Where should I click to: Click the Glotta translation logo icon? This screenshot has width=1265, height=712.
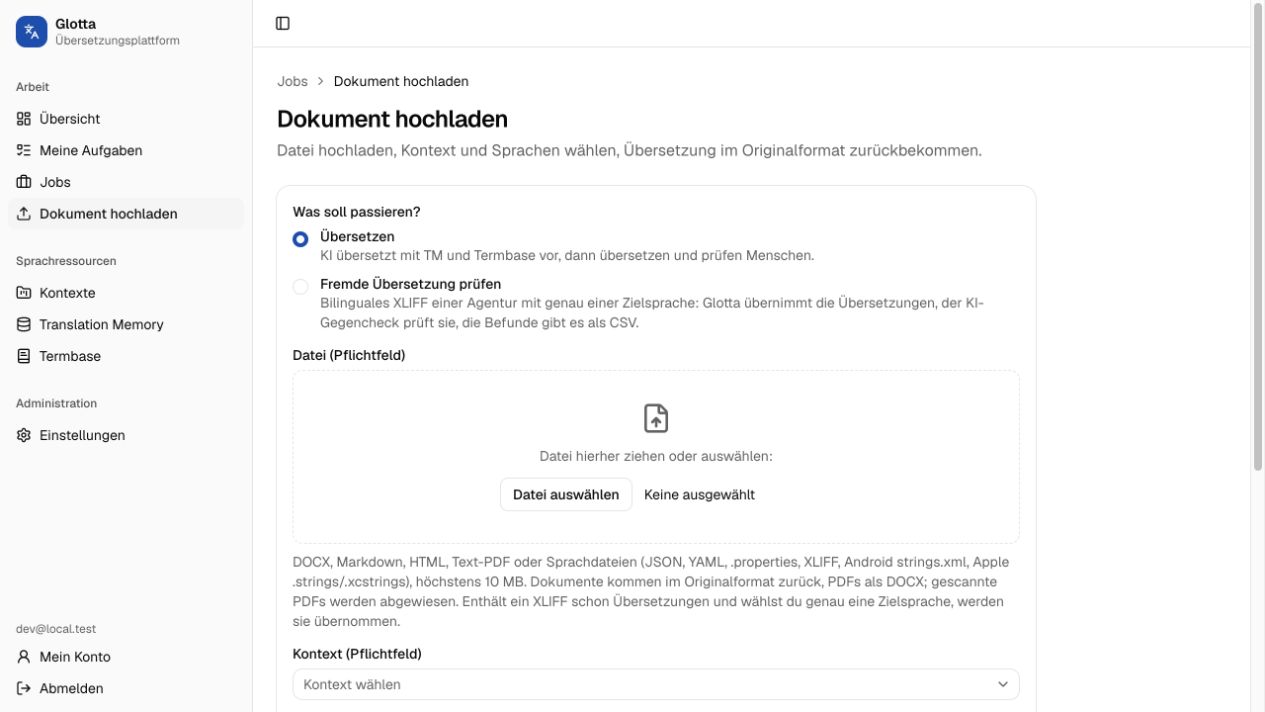point(31,32)
